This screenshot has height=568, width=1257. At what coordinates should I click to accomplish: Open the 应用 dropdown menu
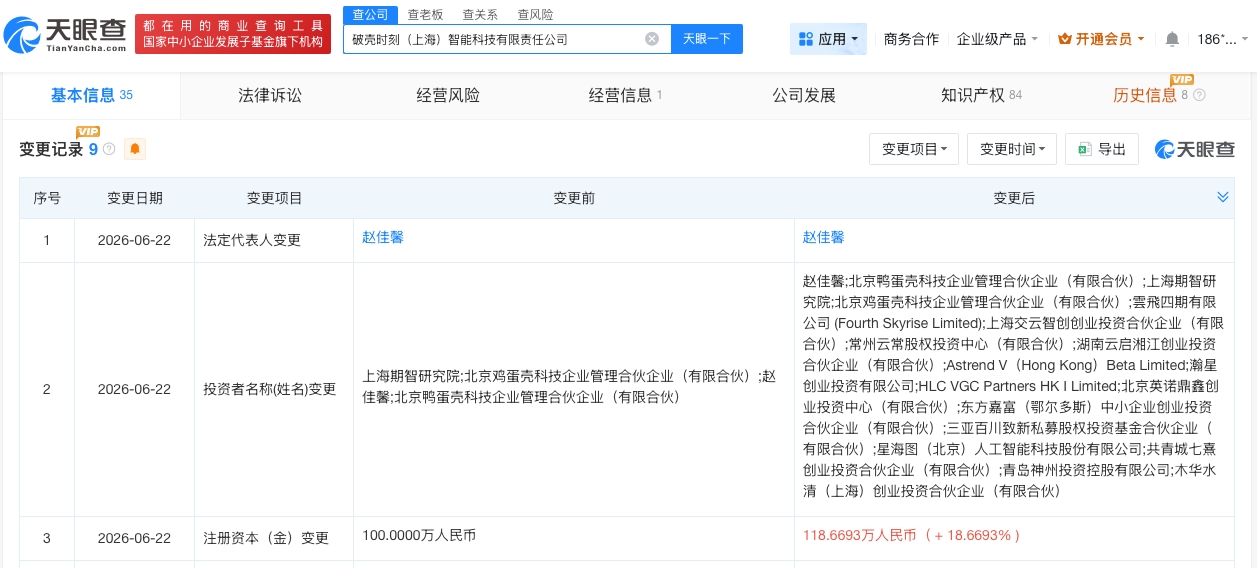coord(828,39)
